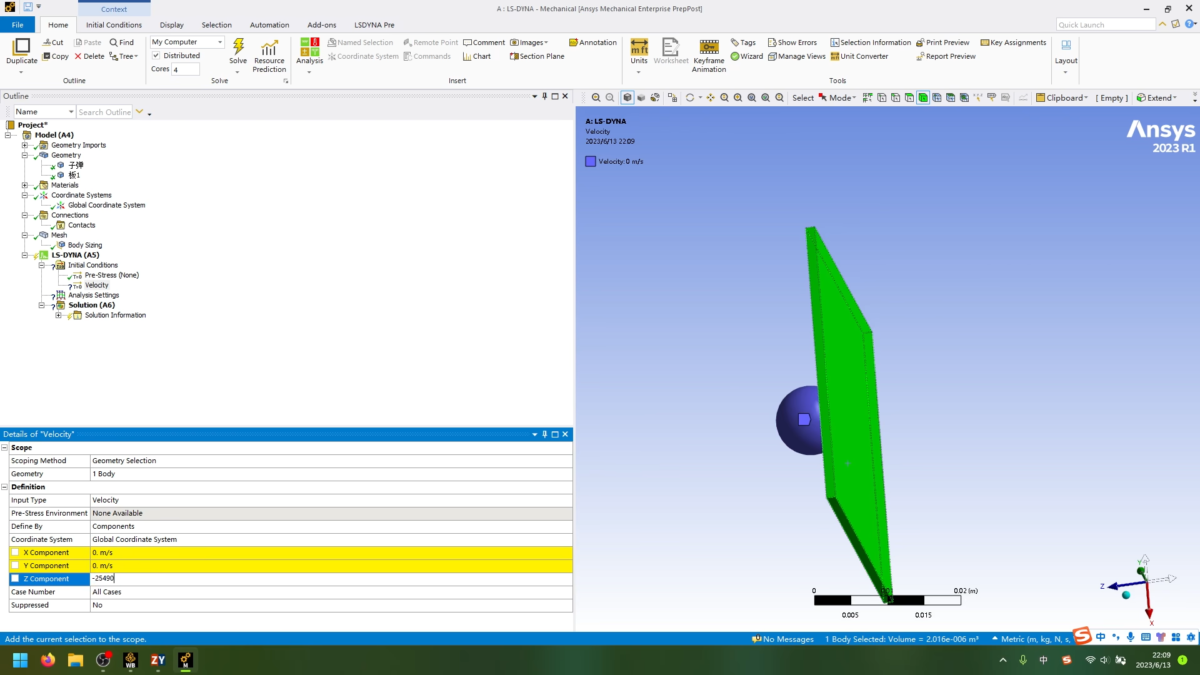Expand the Geometry Imports tree node
This screenshot has height=675, width=1200.
point(25,145)
